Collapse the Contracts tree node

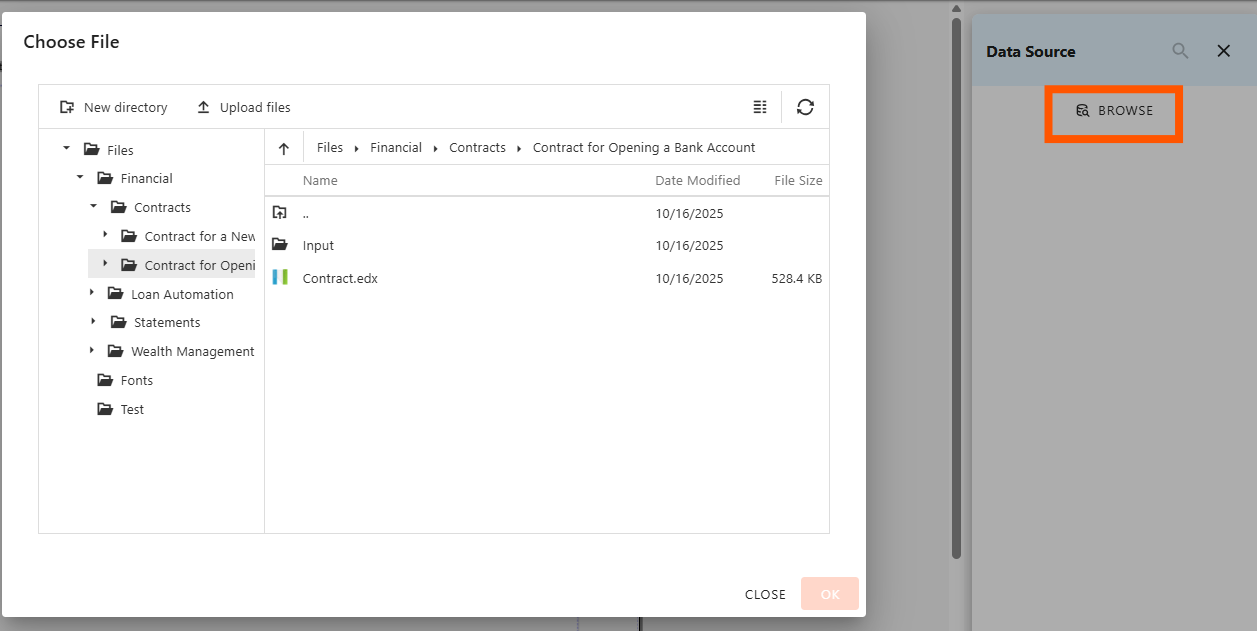[x=93, y=207]
